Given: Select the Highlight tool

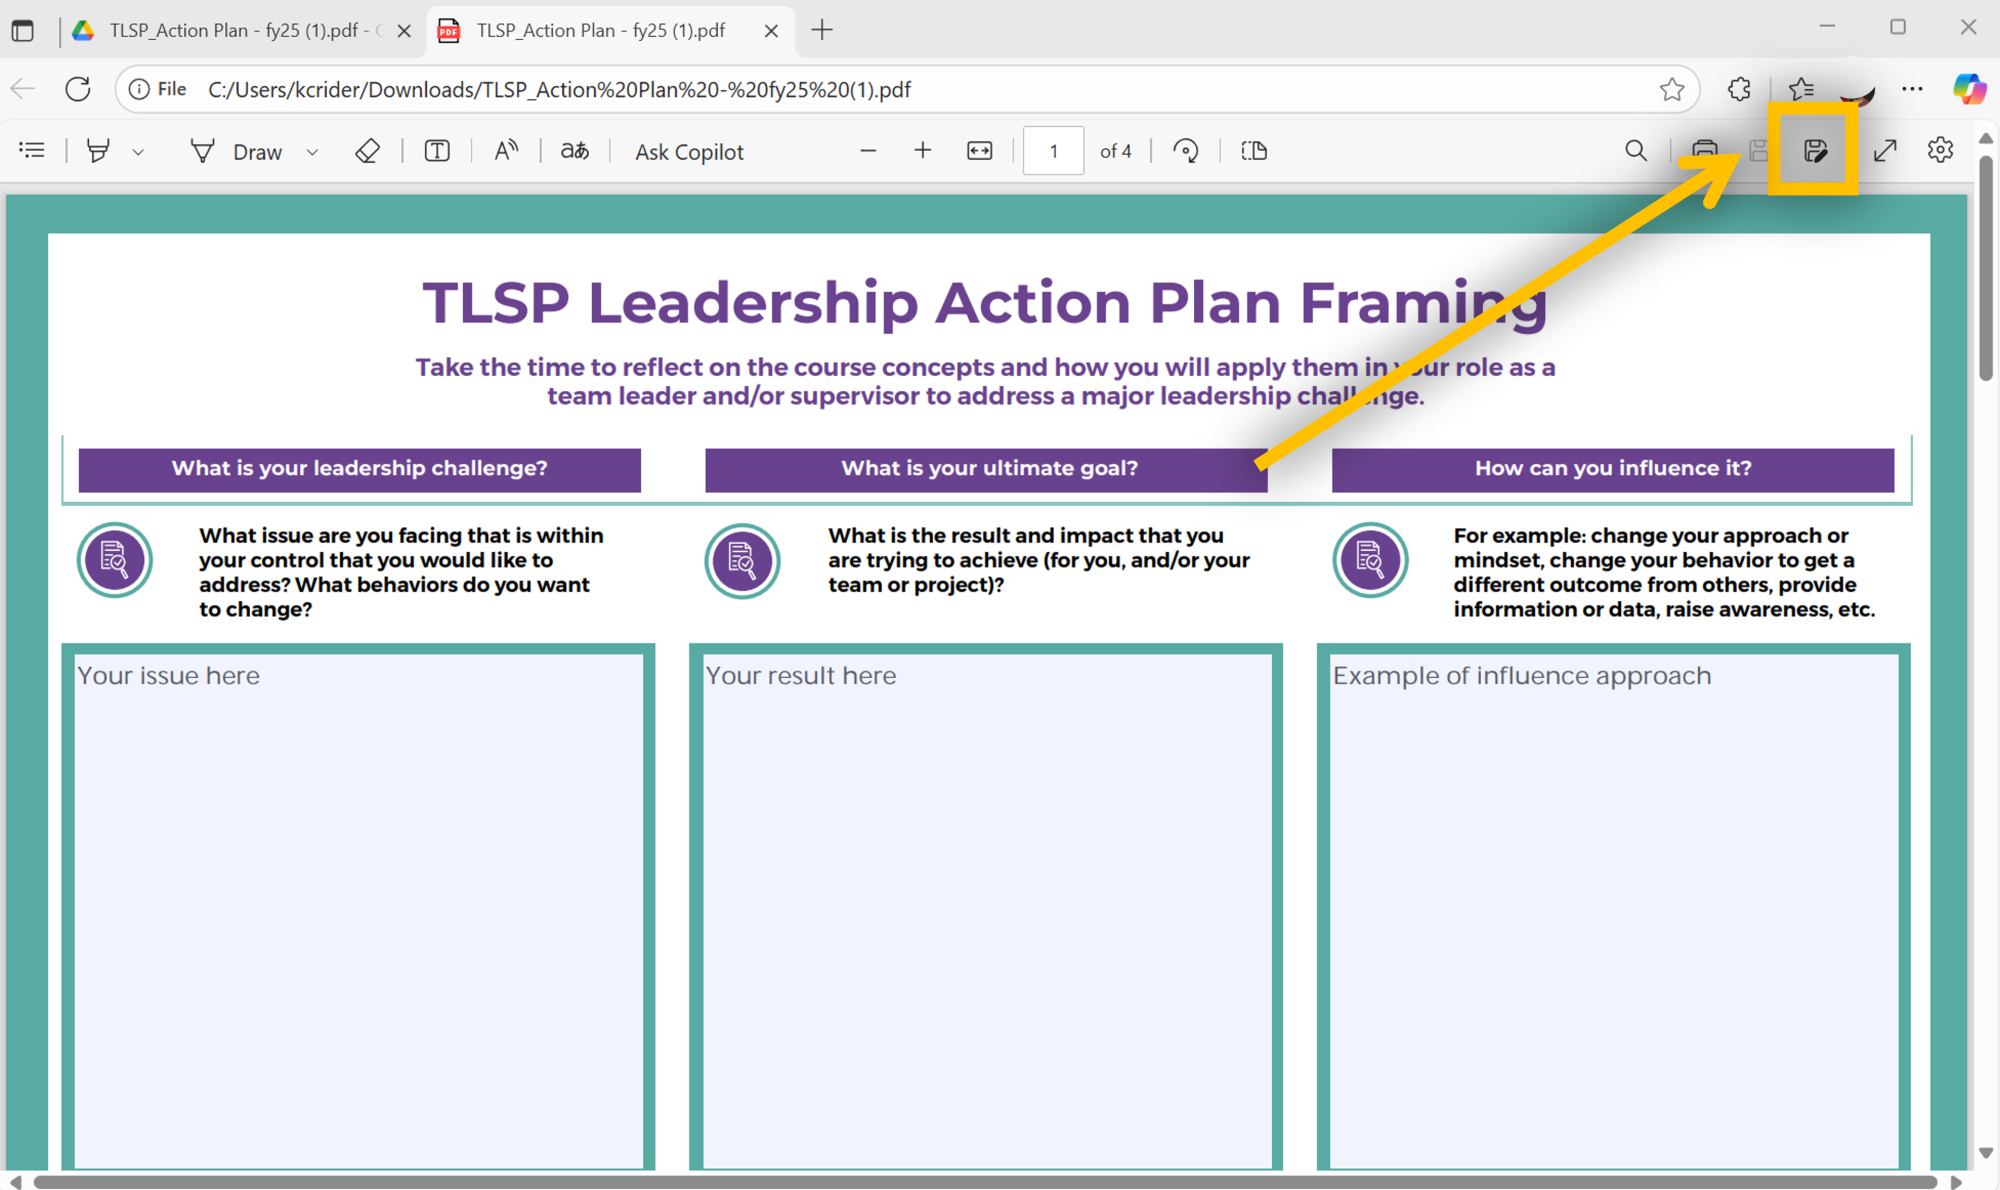Looking at the screenshot, I should click(98, 151).
